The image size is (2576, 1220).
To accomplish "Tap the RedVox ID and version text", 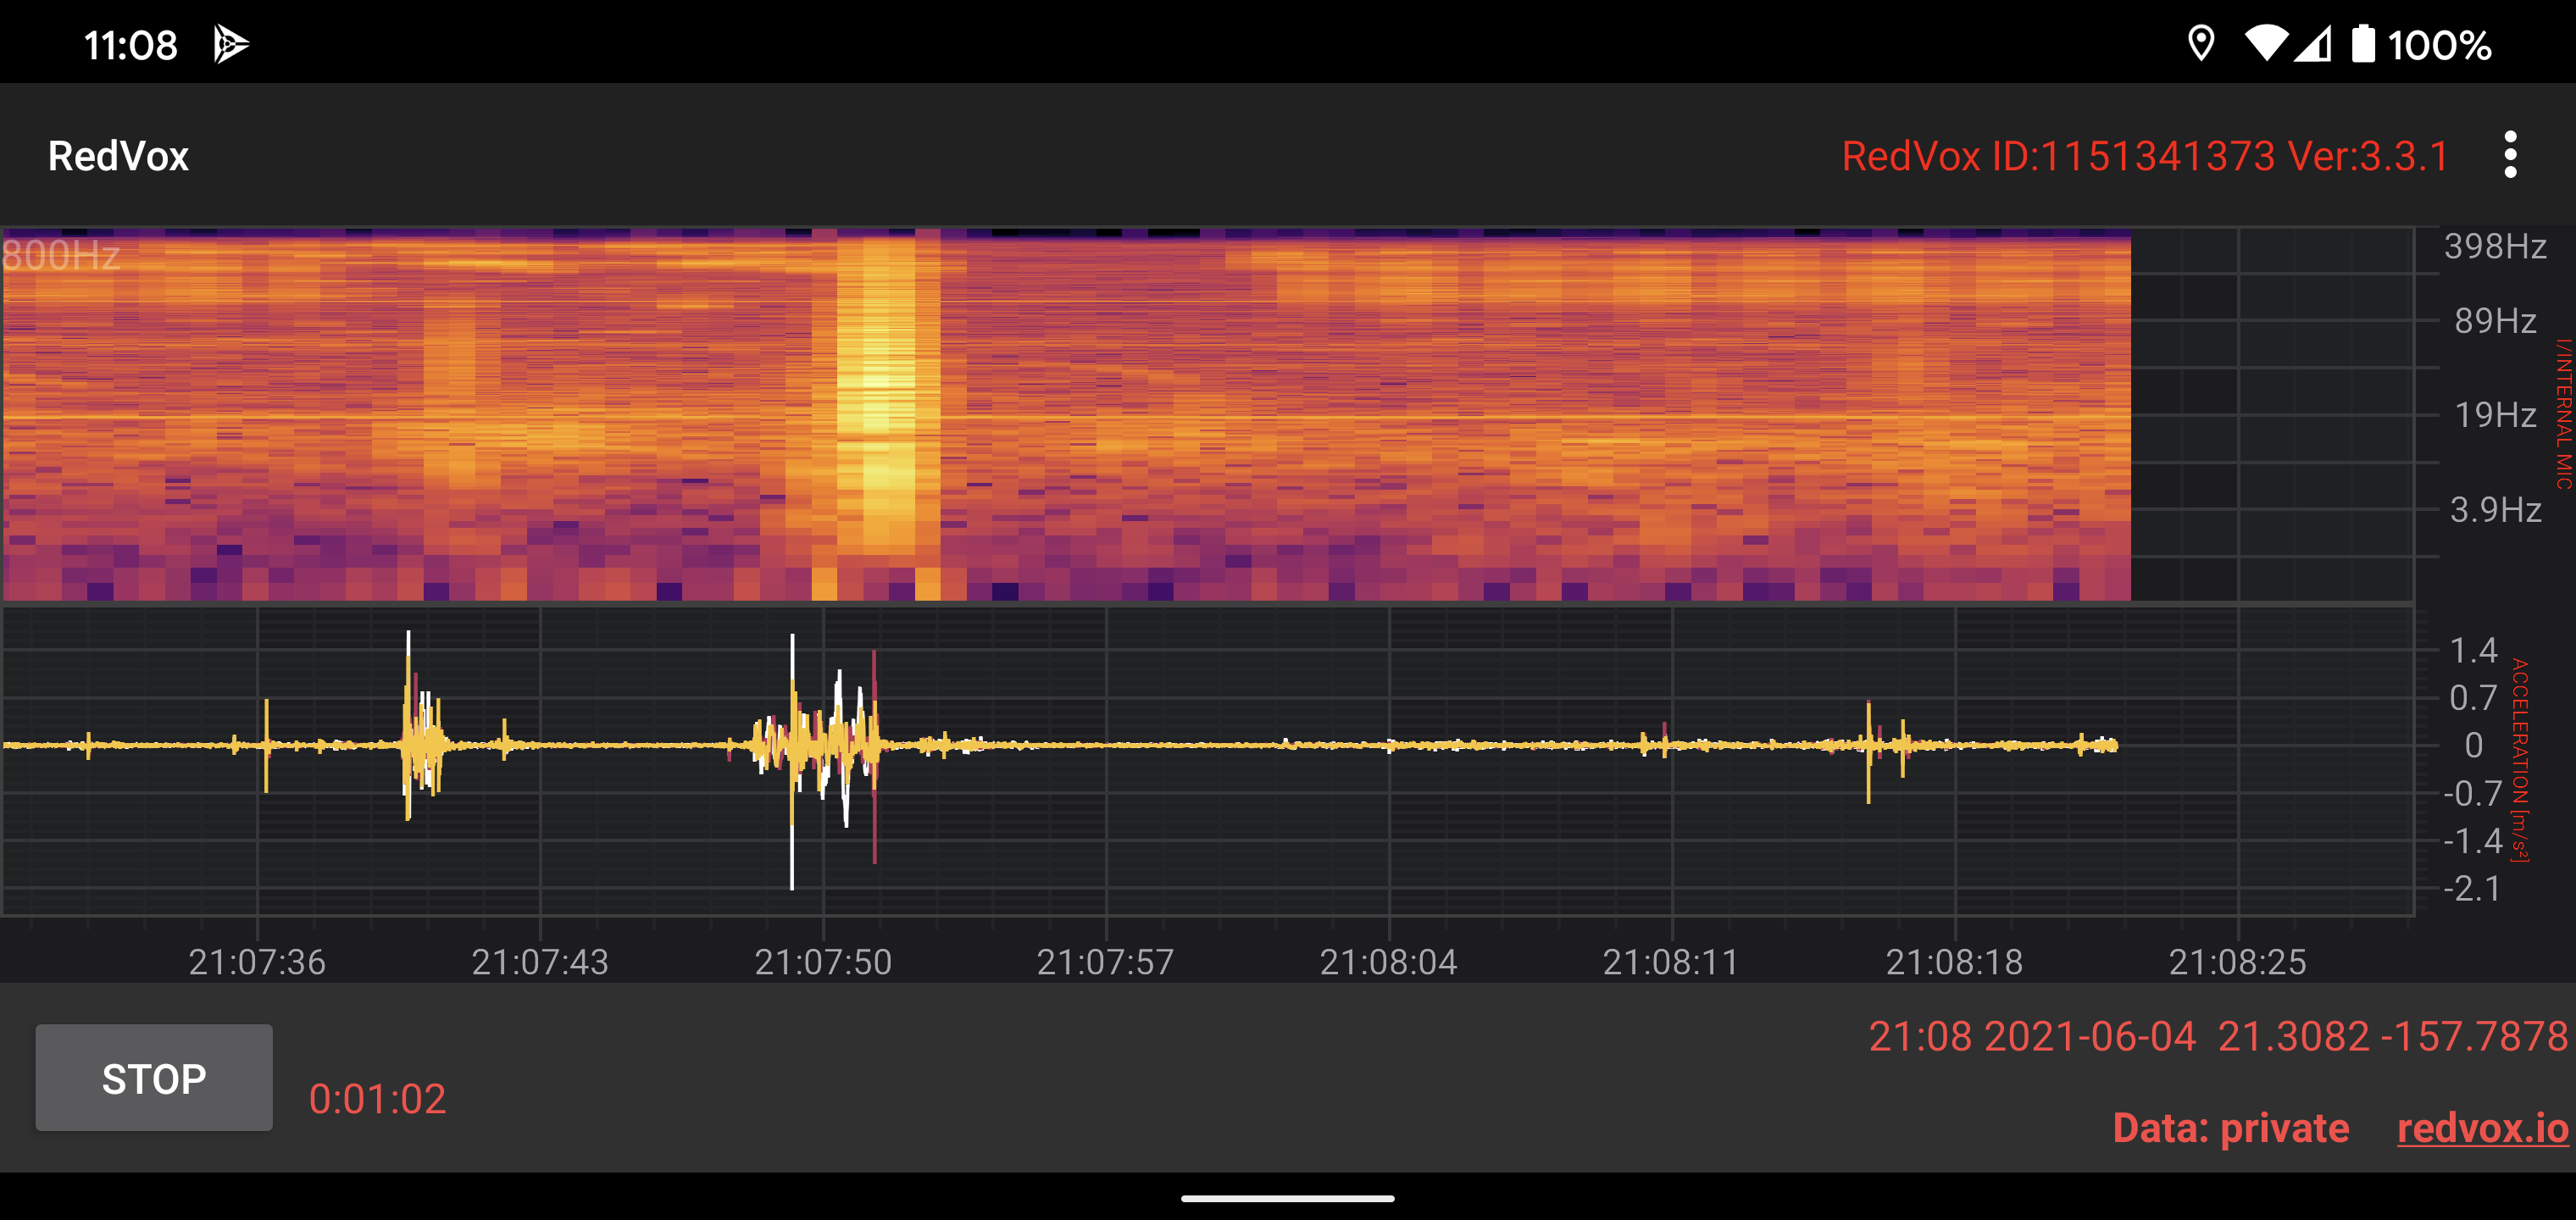I will 2144,156.
